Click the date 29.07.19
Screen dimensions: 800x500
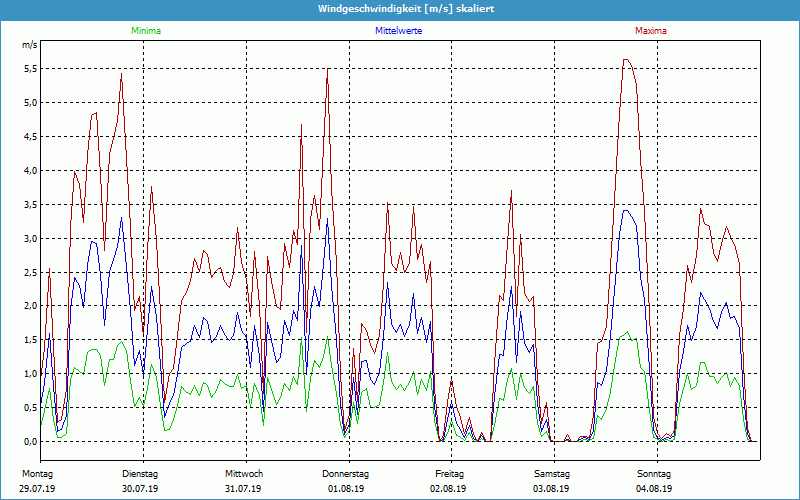pyautogui.click(x=37, y=489)
